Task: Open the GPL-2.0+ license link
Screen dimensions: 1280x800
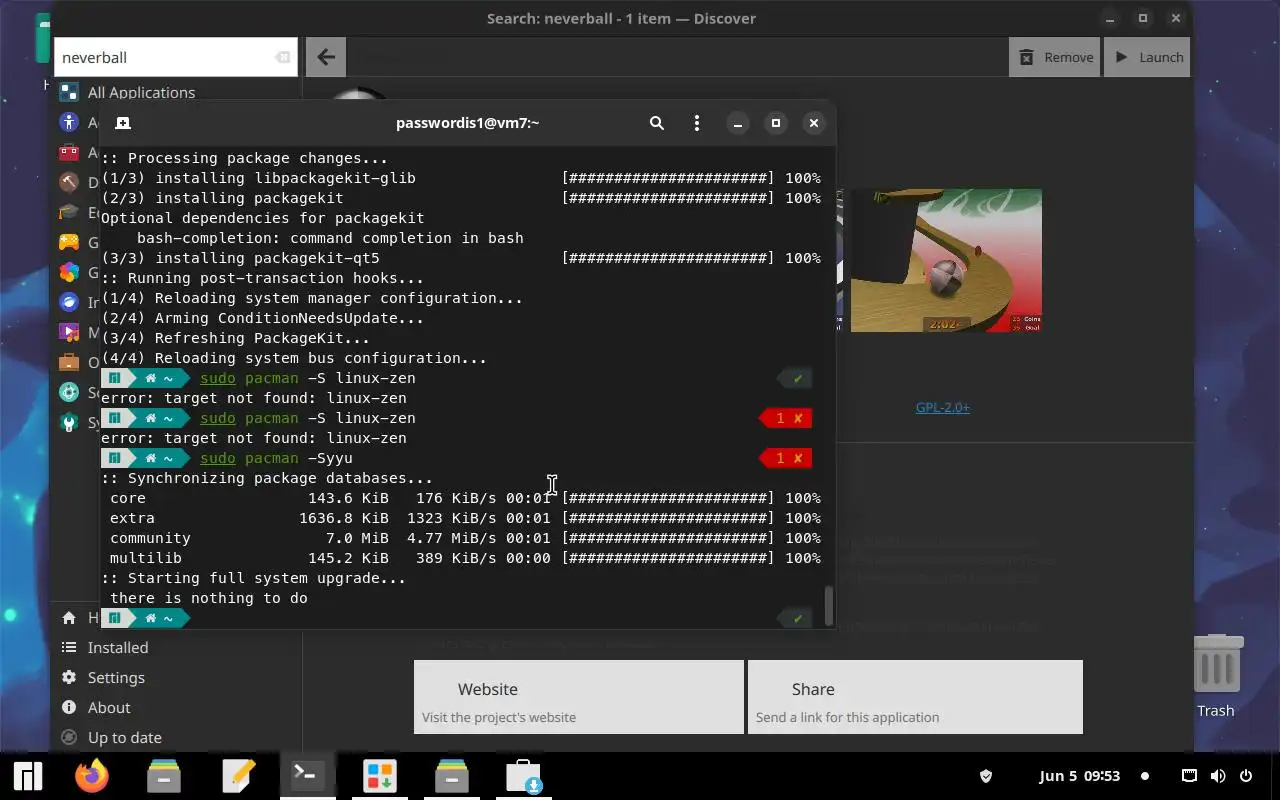Action: tap(942, 407)
